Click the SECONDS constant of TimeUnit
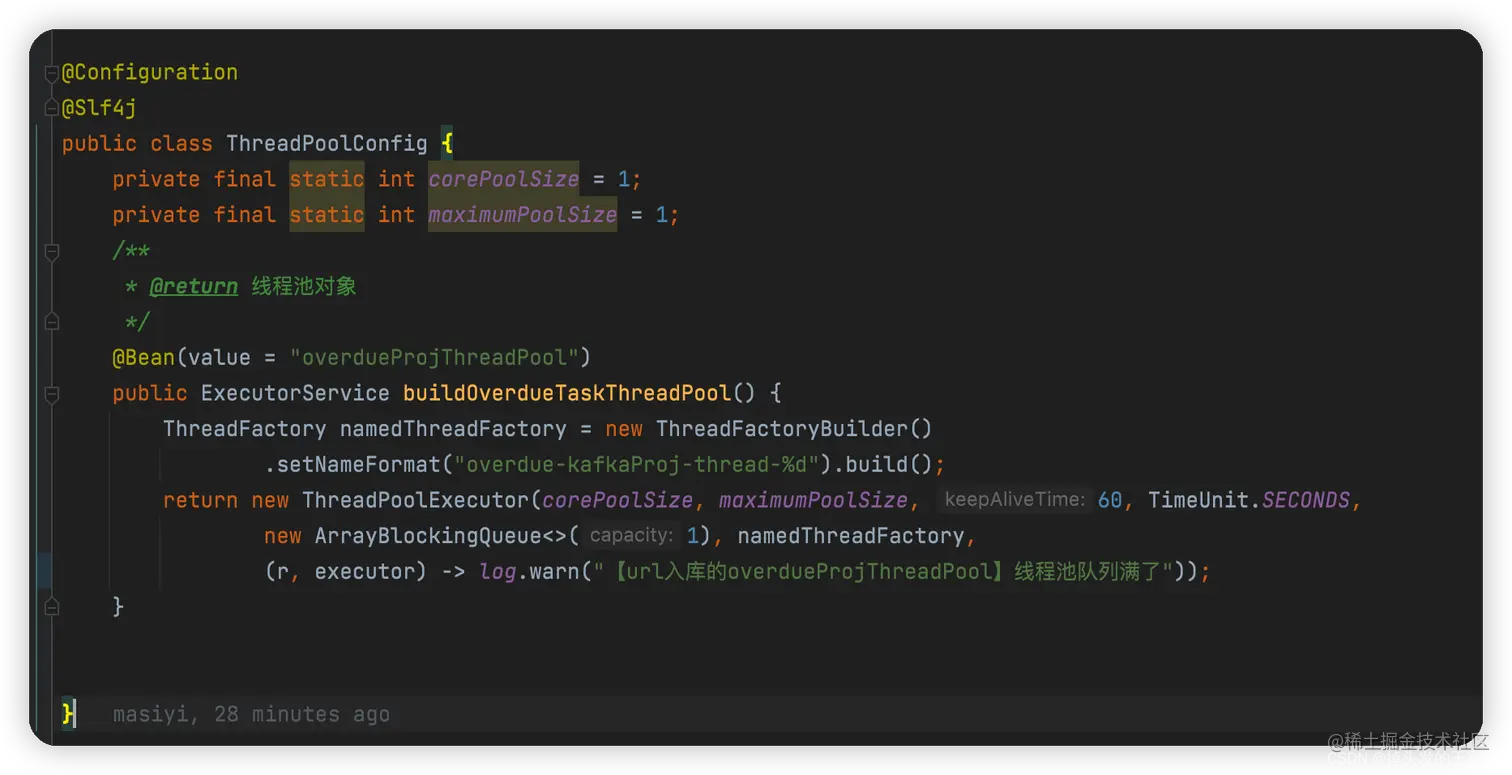Image resolution: width=1512 pixels, height=775 pixels. click(x=1305, y=500)
